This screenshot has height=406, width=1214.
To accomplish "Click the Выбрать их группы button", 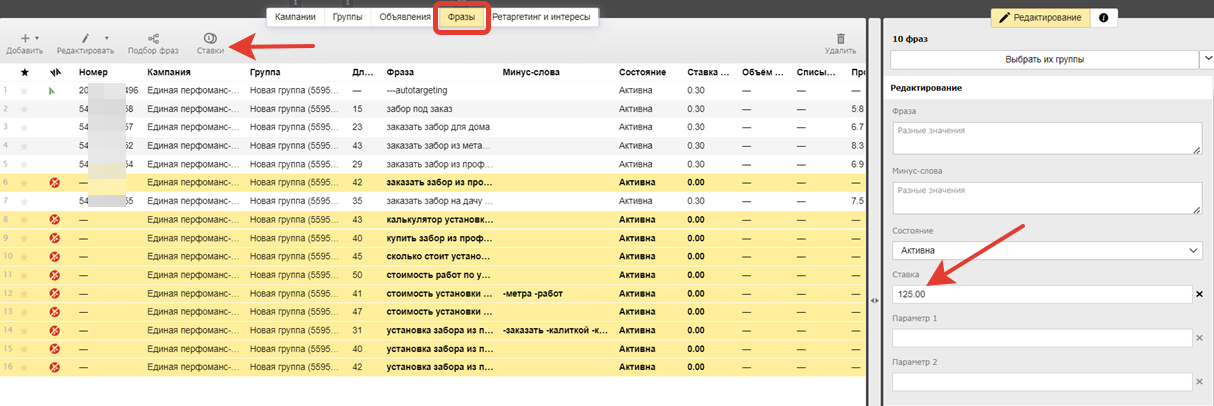I will coord(1044,59).
